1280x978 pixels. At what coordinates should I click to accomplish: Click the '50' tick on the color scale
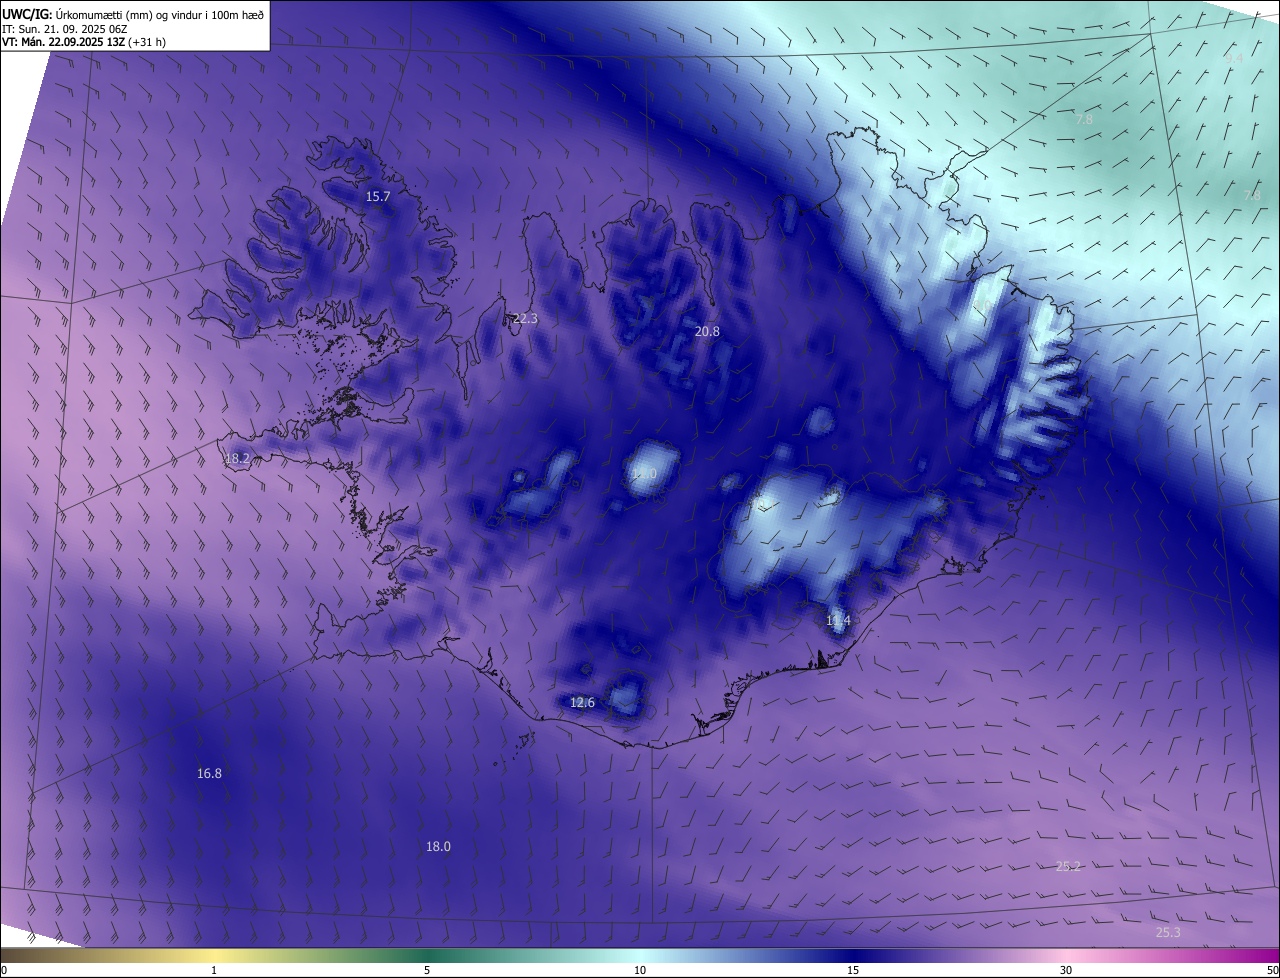[1272, 970]
